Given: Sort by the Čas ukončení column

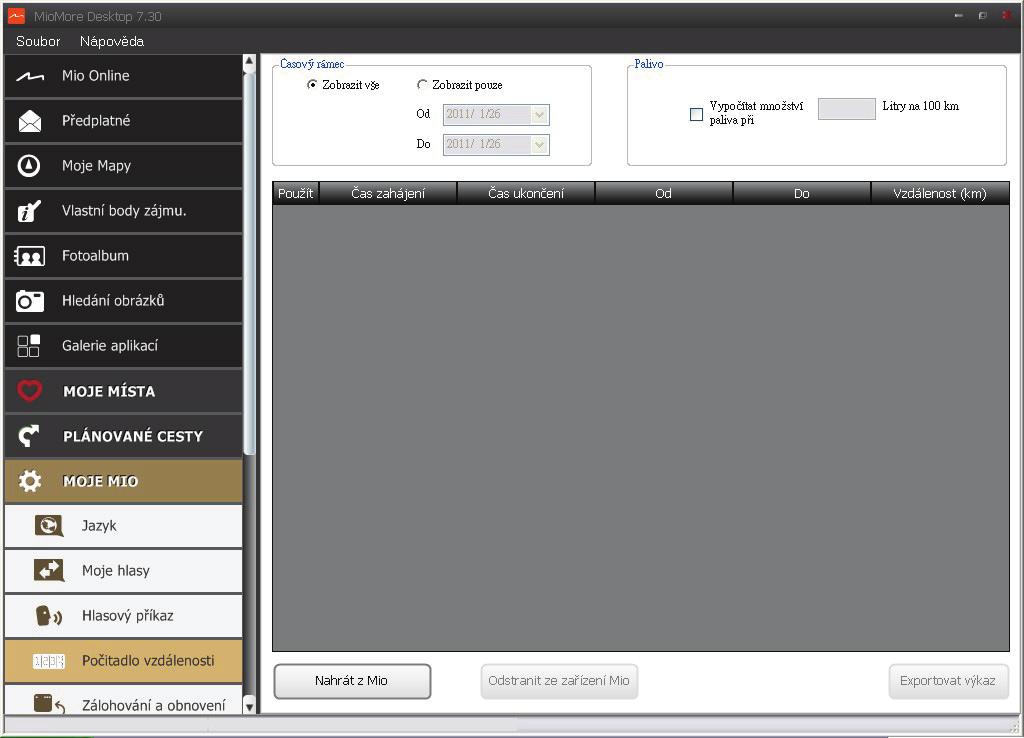Looking at the screenshot, I should point(526,193).
